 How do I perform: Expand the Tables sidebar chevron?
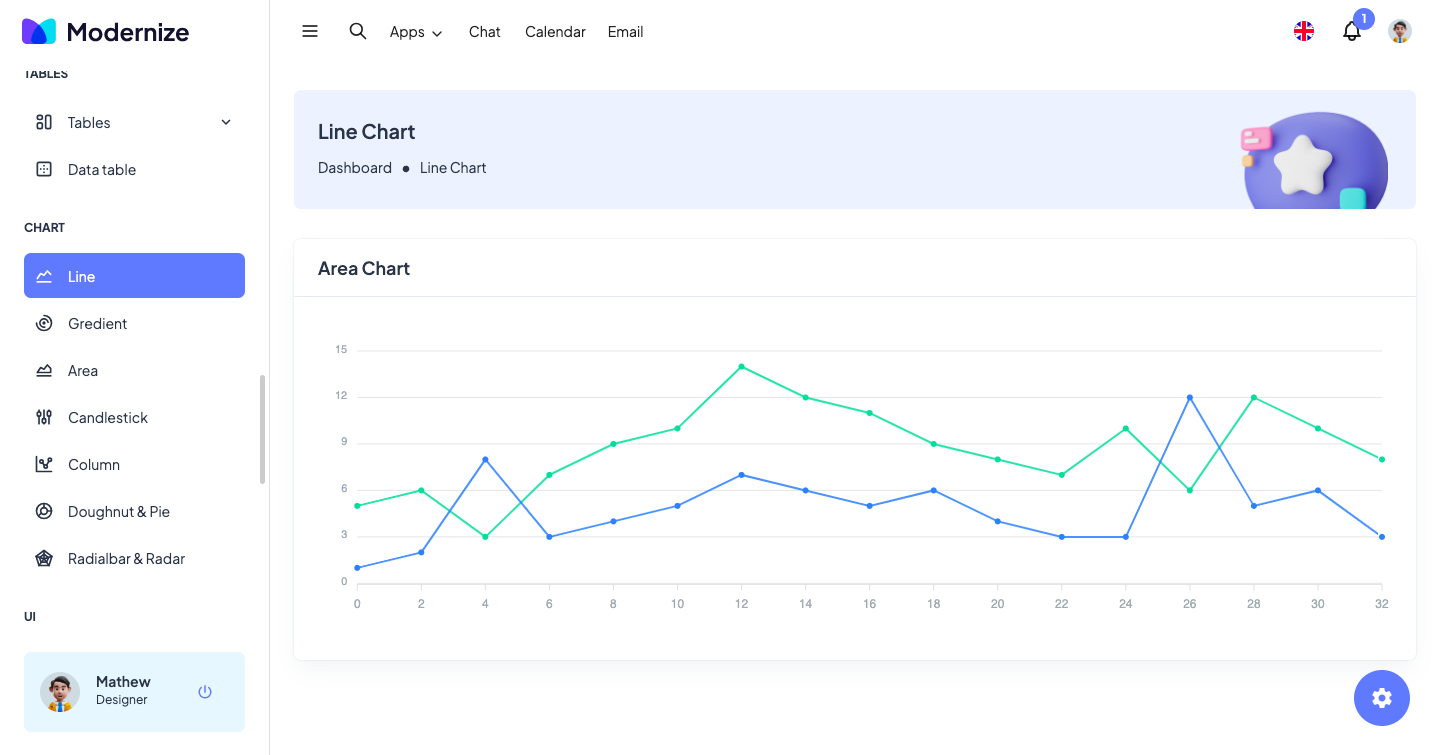coord(226,122)
